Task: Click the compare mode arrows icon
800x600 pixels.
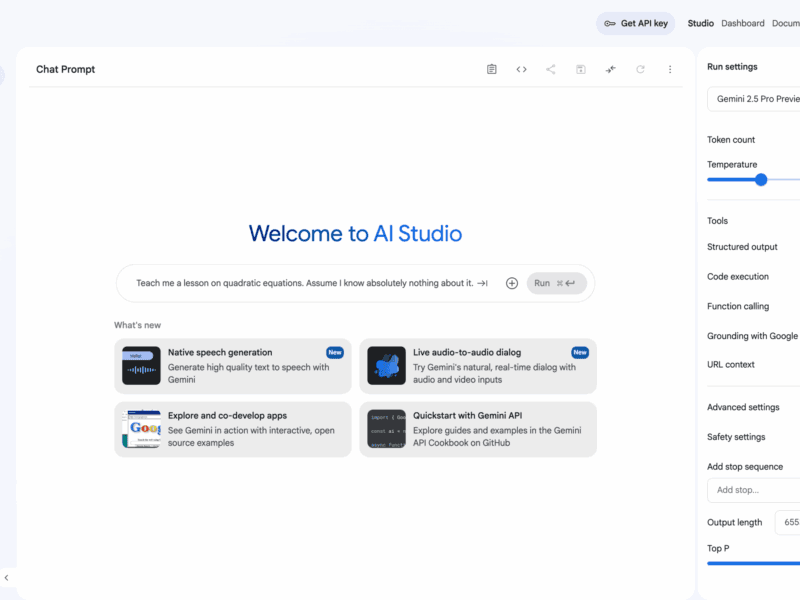Action: coord(610,69)
